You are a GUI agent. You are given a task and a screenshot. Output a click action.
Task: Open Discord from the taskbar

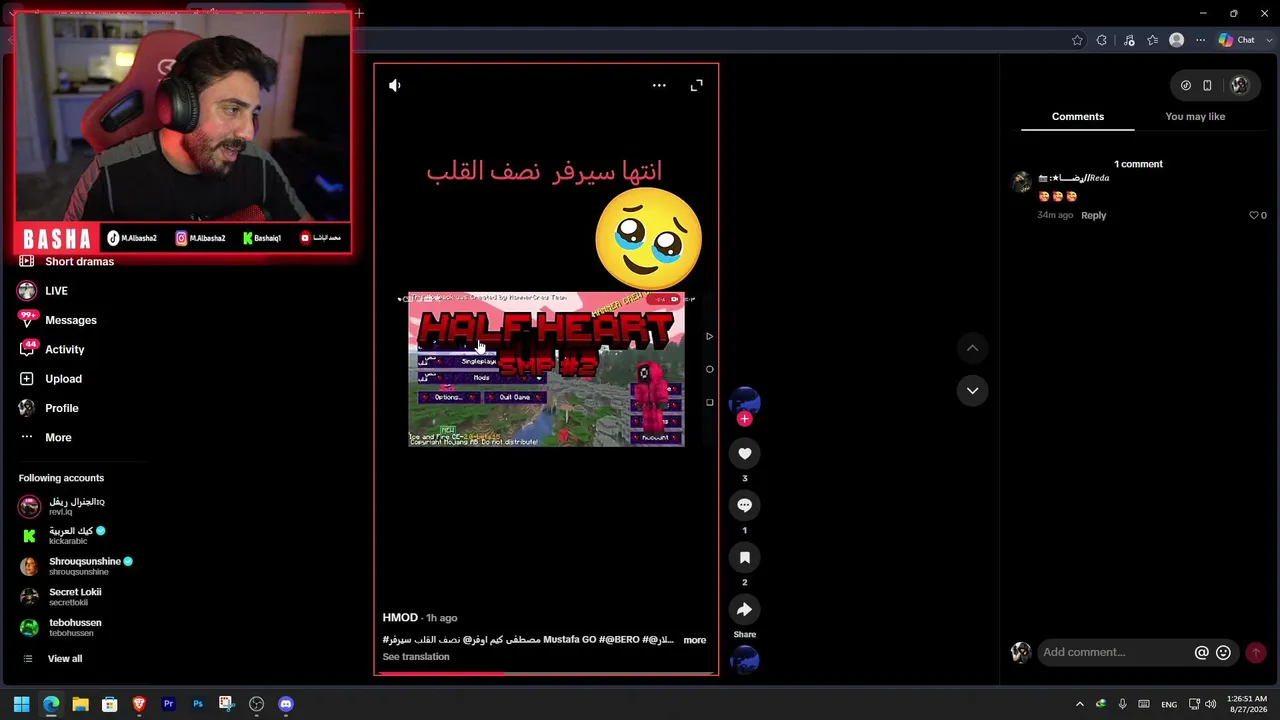(x=286, y=704)
